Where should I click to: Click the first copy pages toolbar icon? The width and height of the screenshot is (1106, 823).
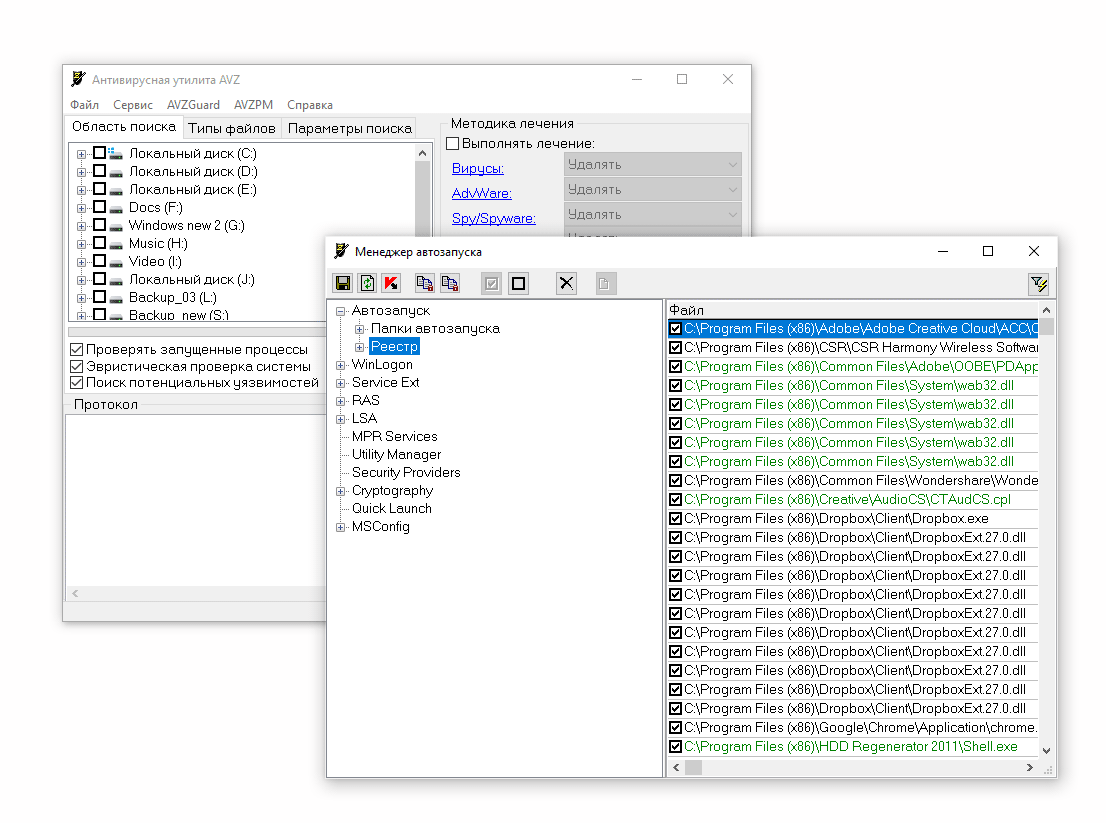click(425, 283)
